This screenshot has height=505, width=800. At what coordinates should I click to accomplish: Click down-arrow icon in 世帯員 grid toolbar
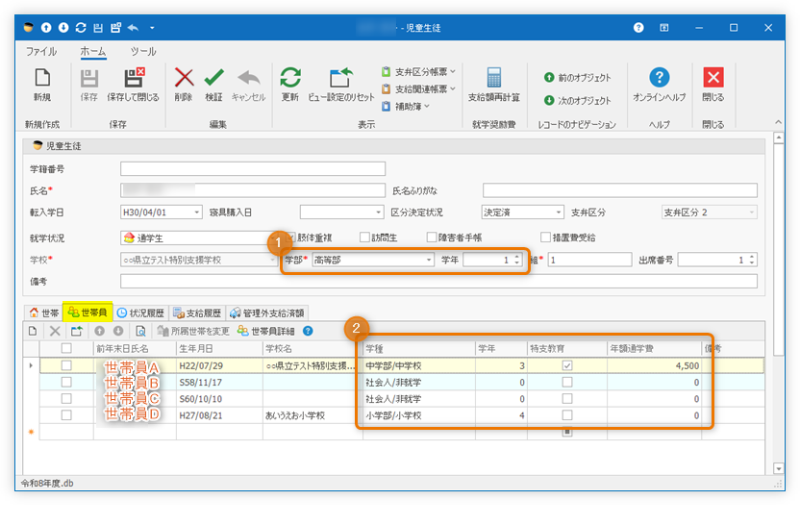tap(118, 331)
